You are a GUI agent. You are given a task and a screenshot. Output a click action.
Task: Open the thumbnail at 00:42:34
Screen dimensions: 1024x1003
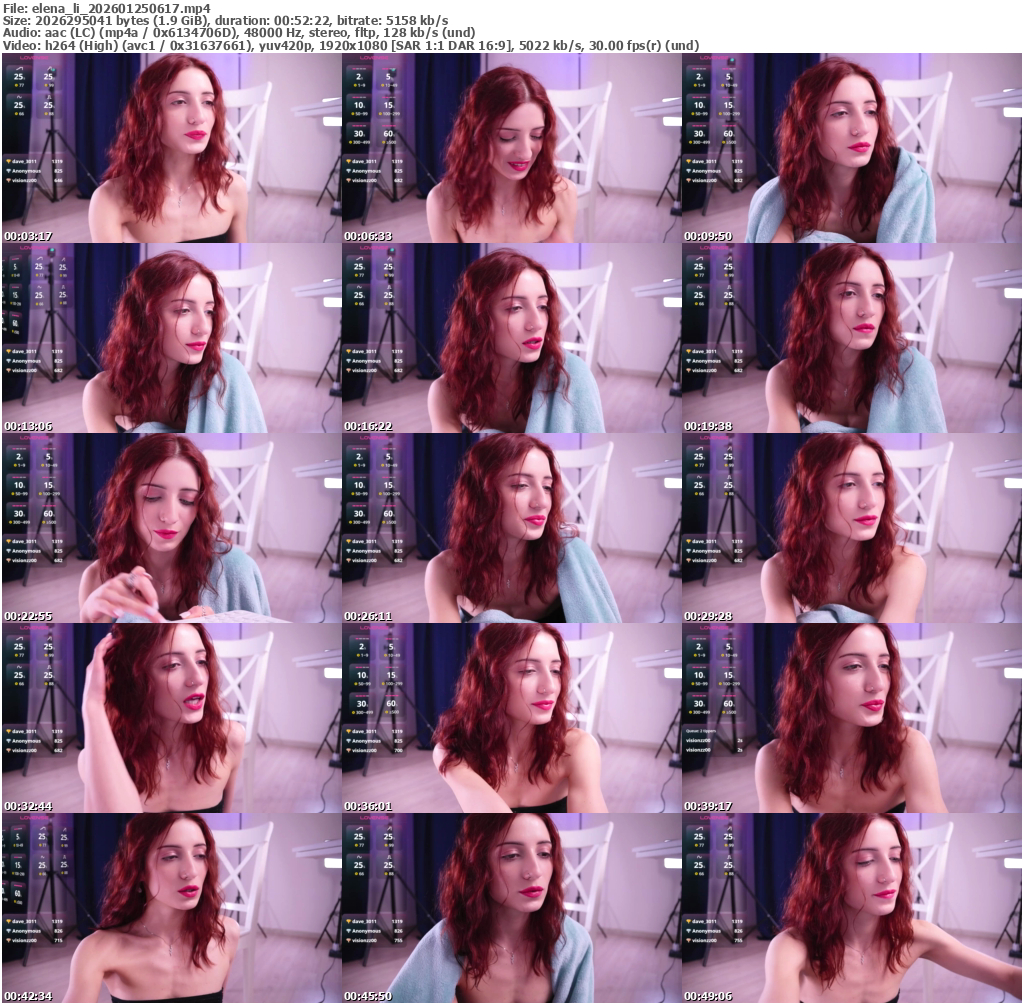pos(172,908)
